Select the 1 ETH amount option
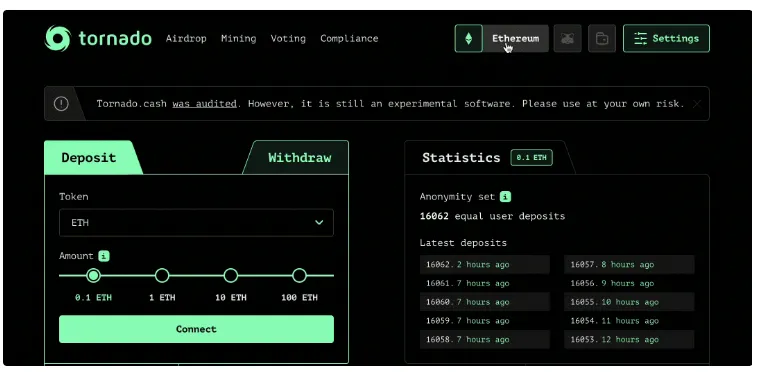 point(162,276)
